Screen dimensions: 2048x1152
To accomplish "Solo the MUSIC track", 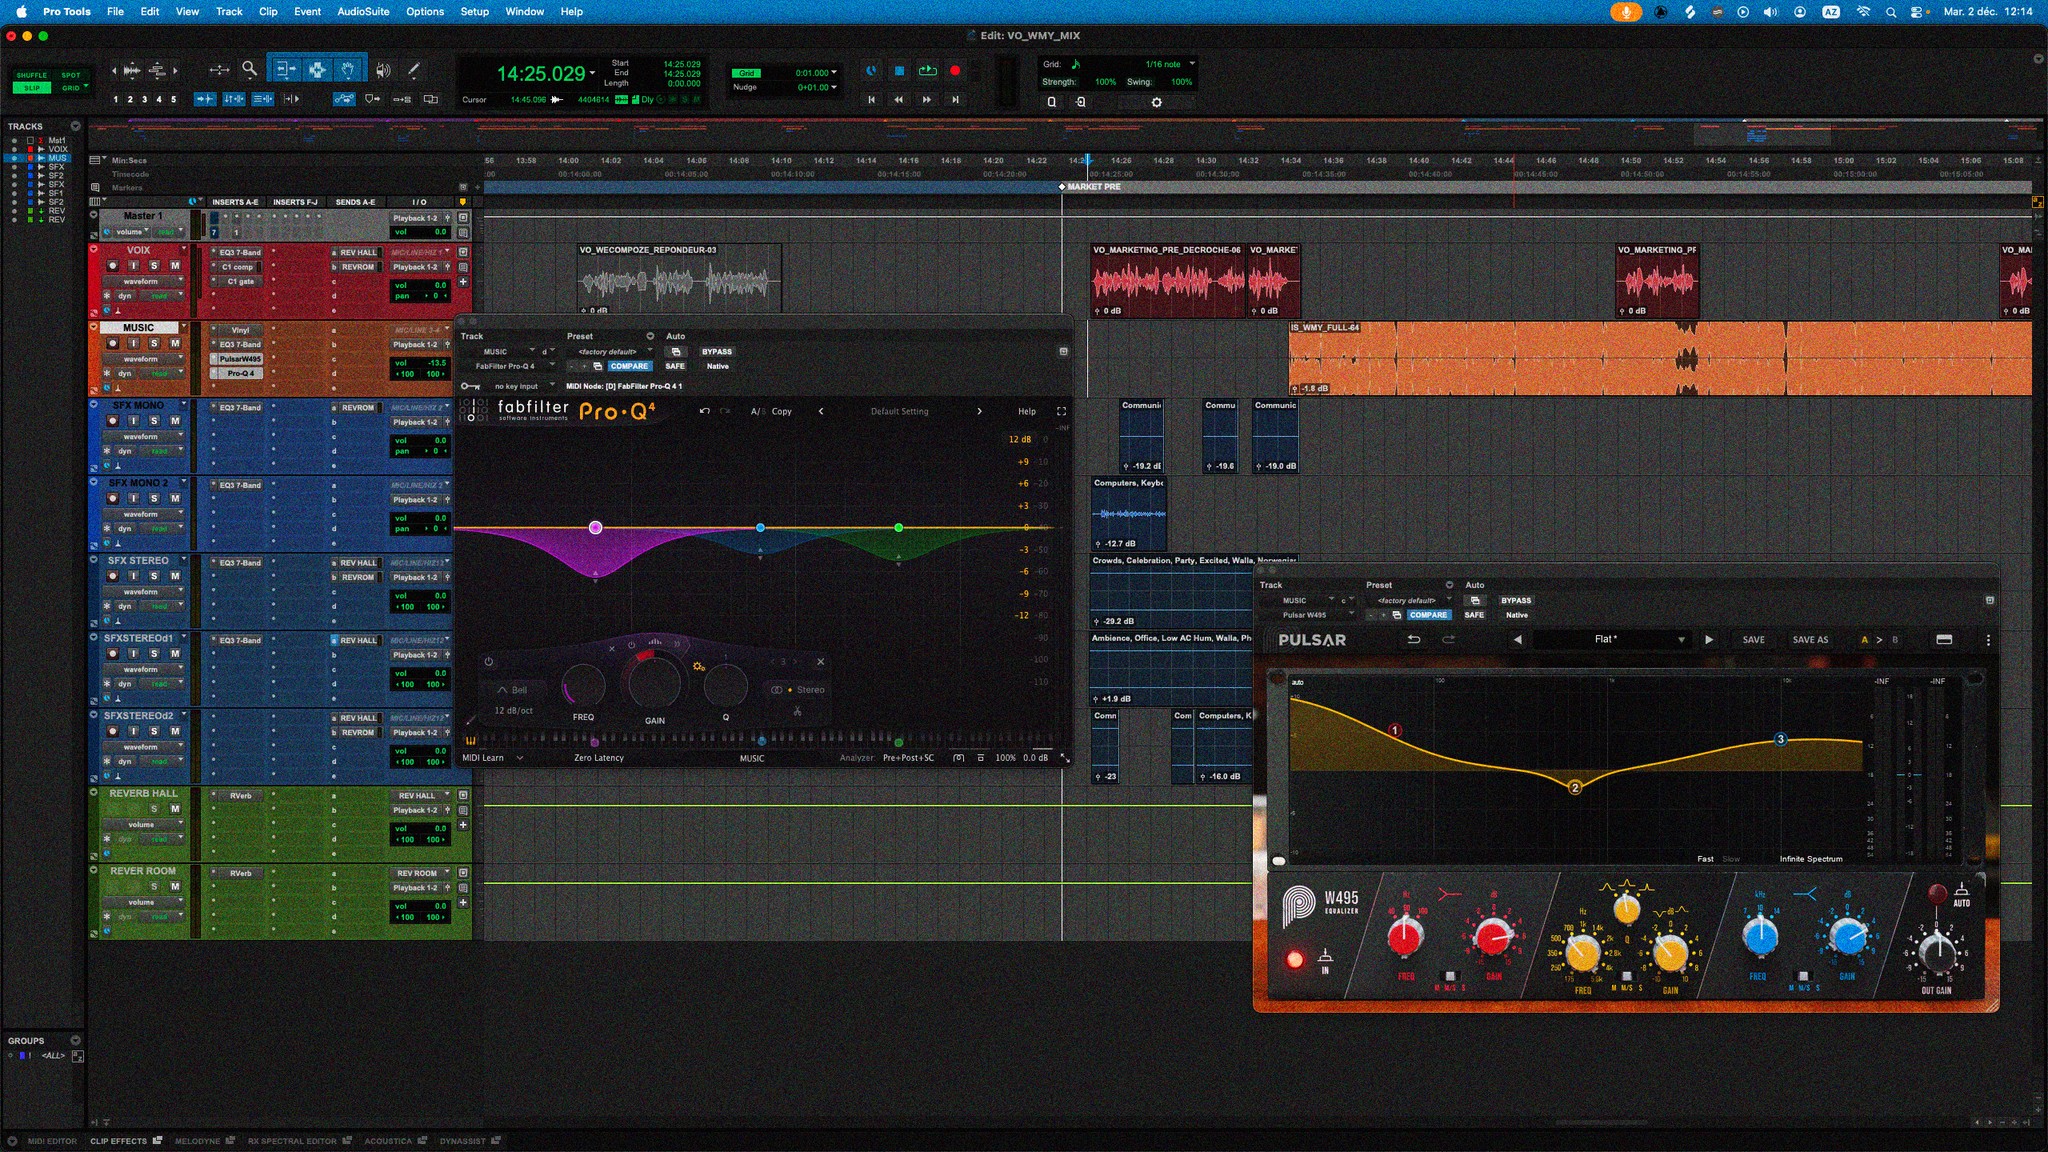I will click(154, 343).
